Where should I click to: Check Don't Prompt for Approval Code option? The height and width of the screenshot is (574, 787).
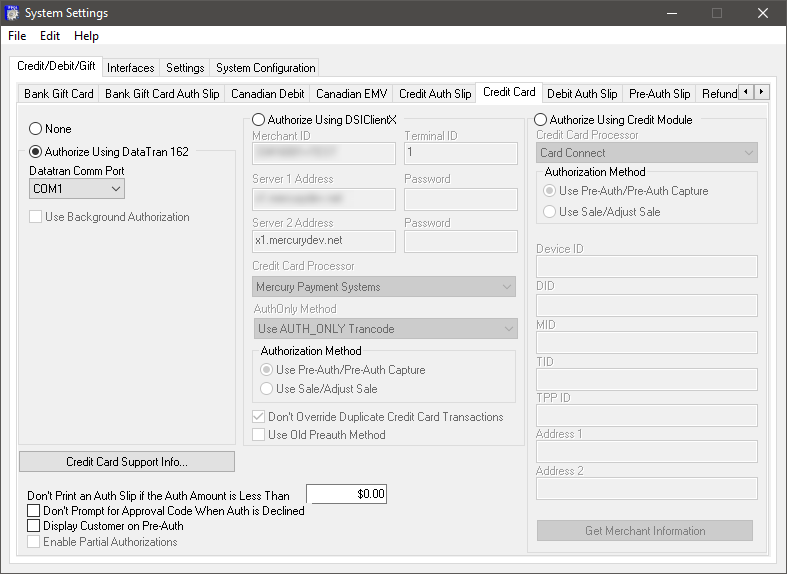pos(34,511)
